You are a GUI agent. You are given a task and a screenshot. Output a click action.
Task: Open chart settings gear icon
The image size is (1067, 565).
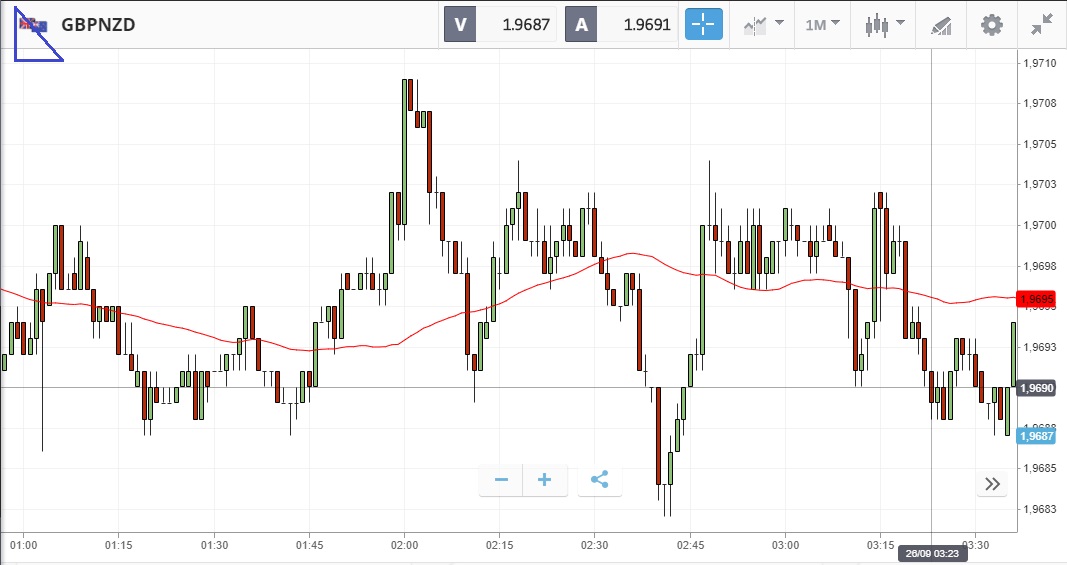coord(991,25)
